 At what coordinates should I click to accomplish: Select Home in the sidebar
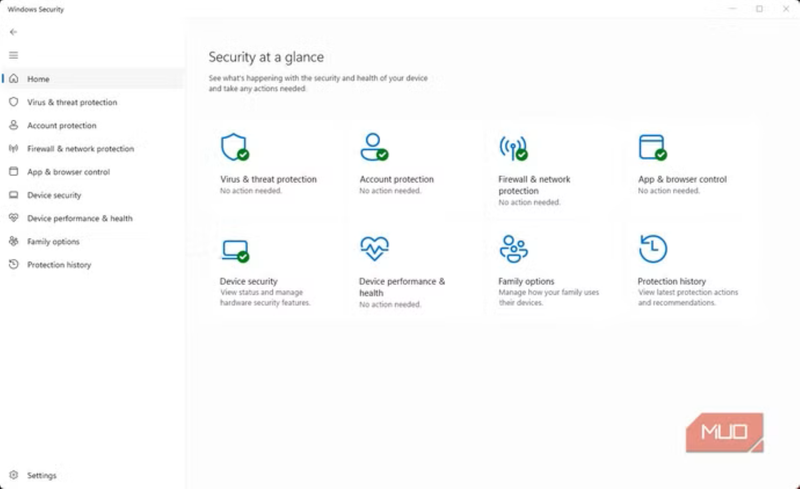pyautogui.click(x=93, y=79)
